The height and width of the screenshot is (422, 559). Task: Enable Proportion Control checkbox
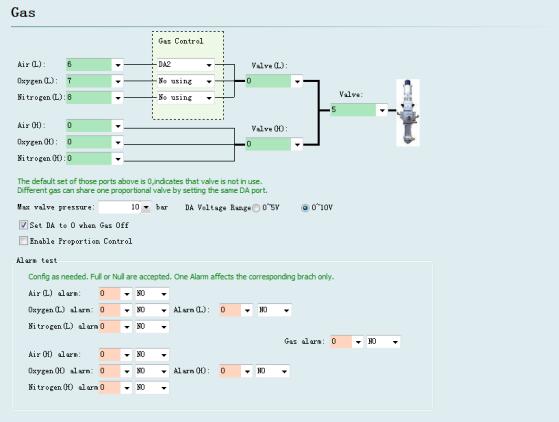pos(23,241)
